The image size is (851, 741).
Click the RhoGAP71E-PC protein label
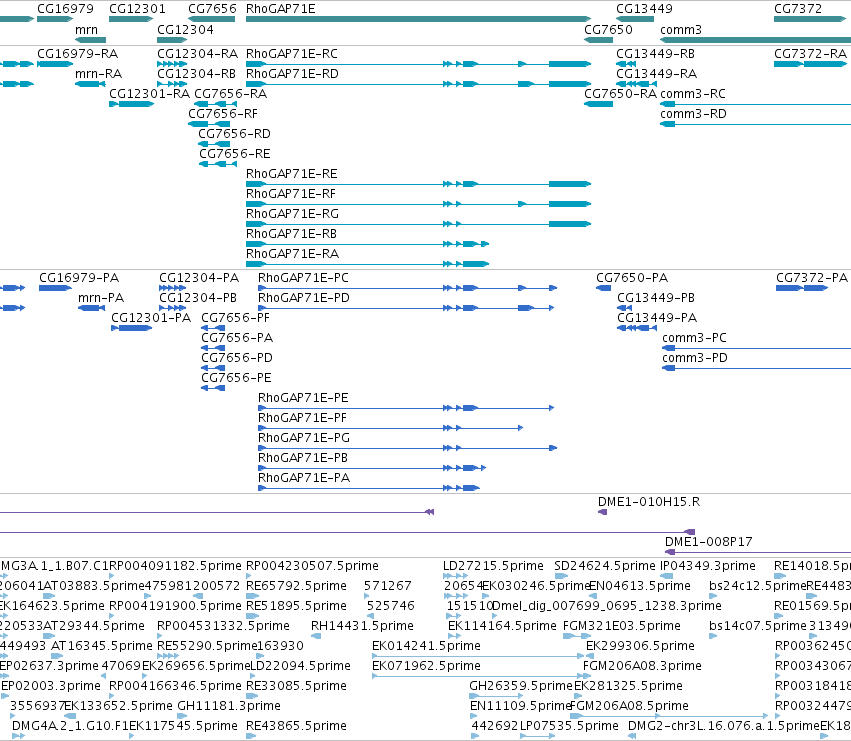pos(303,278)
